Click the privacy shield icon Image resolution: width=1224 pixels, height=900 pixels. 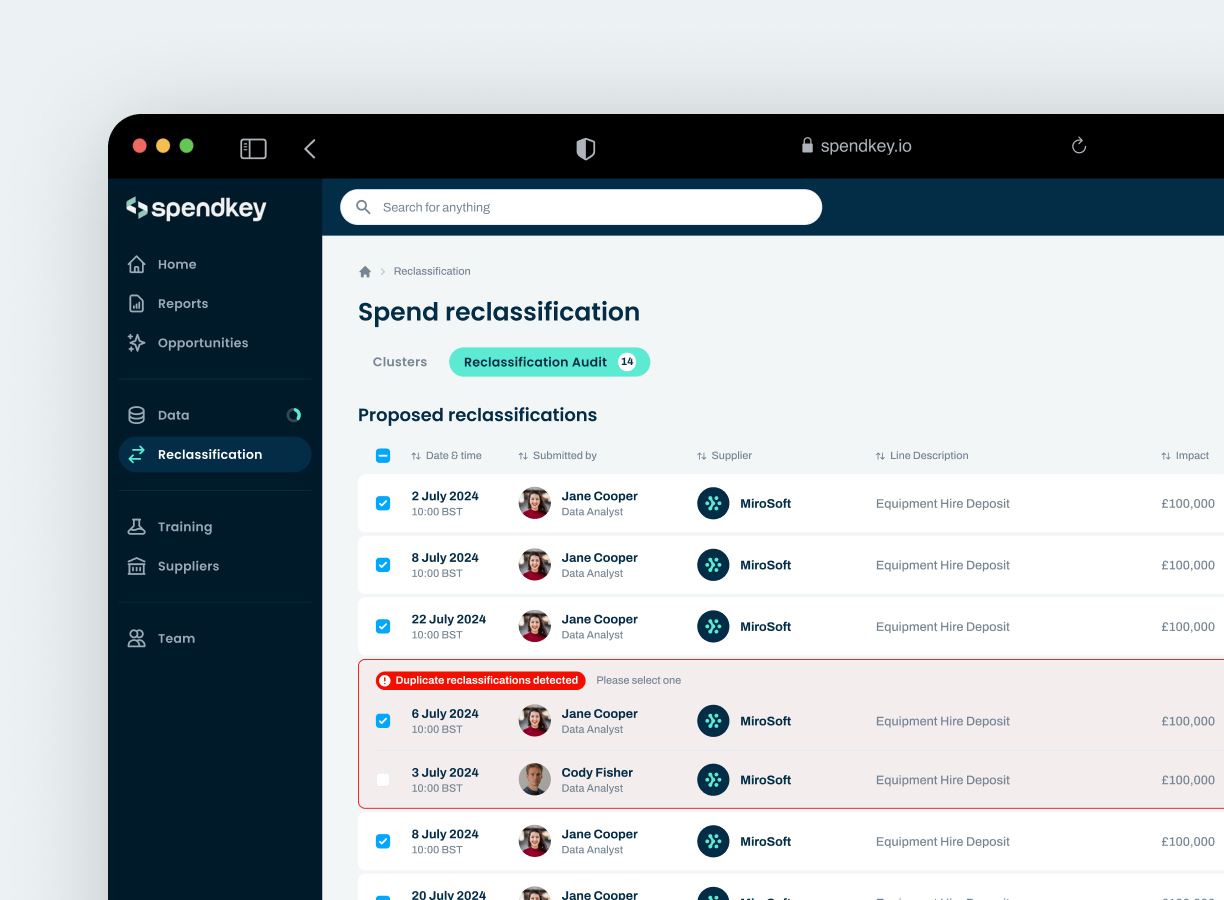(x=586, y=149)
